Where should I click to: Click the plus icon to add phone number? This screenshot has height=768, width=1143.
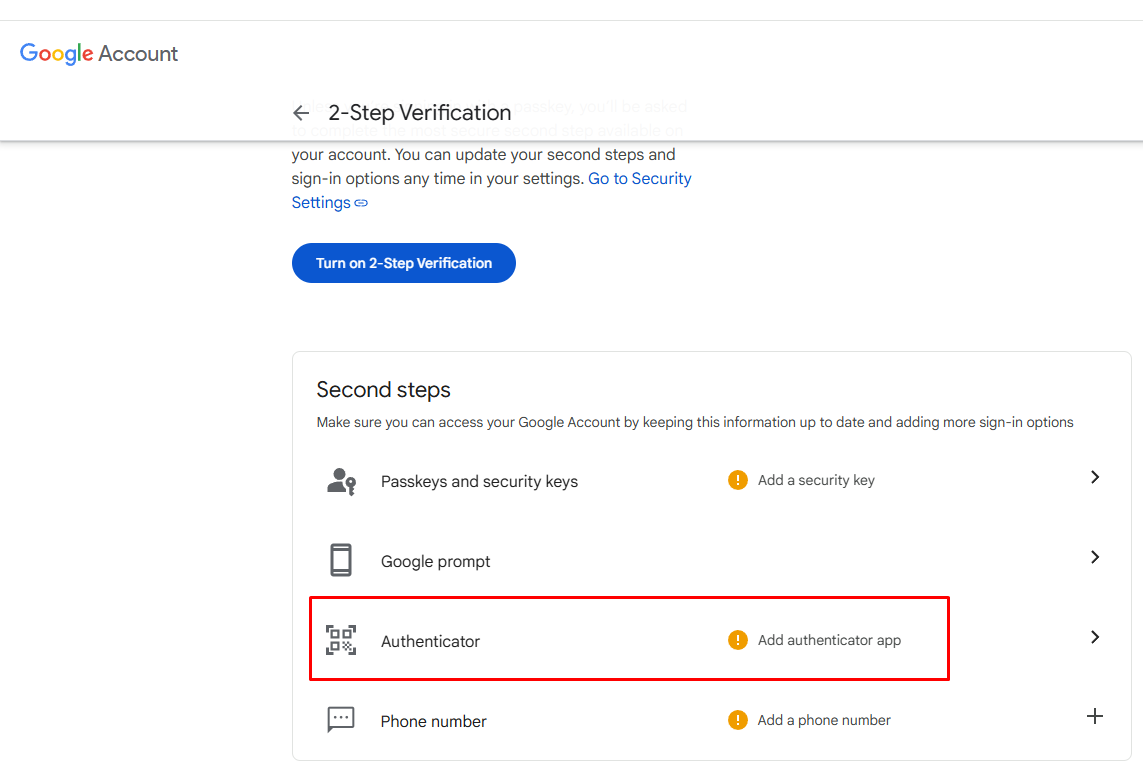[1095, 717]
